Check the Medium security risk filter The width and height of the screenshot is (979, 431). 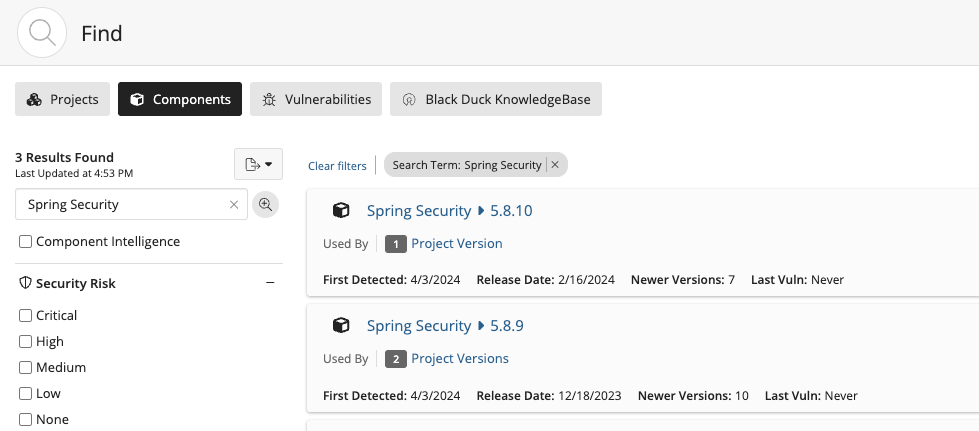26,367
